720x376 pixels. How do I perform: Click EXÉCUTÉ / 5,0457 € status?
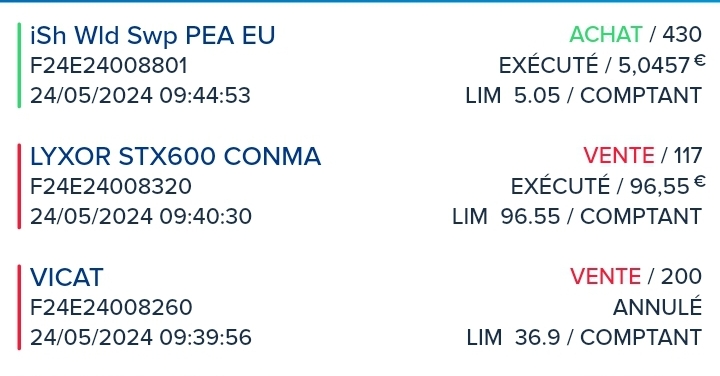click(x=602, y=65)
